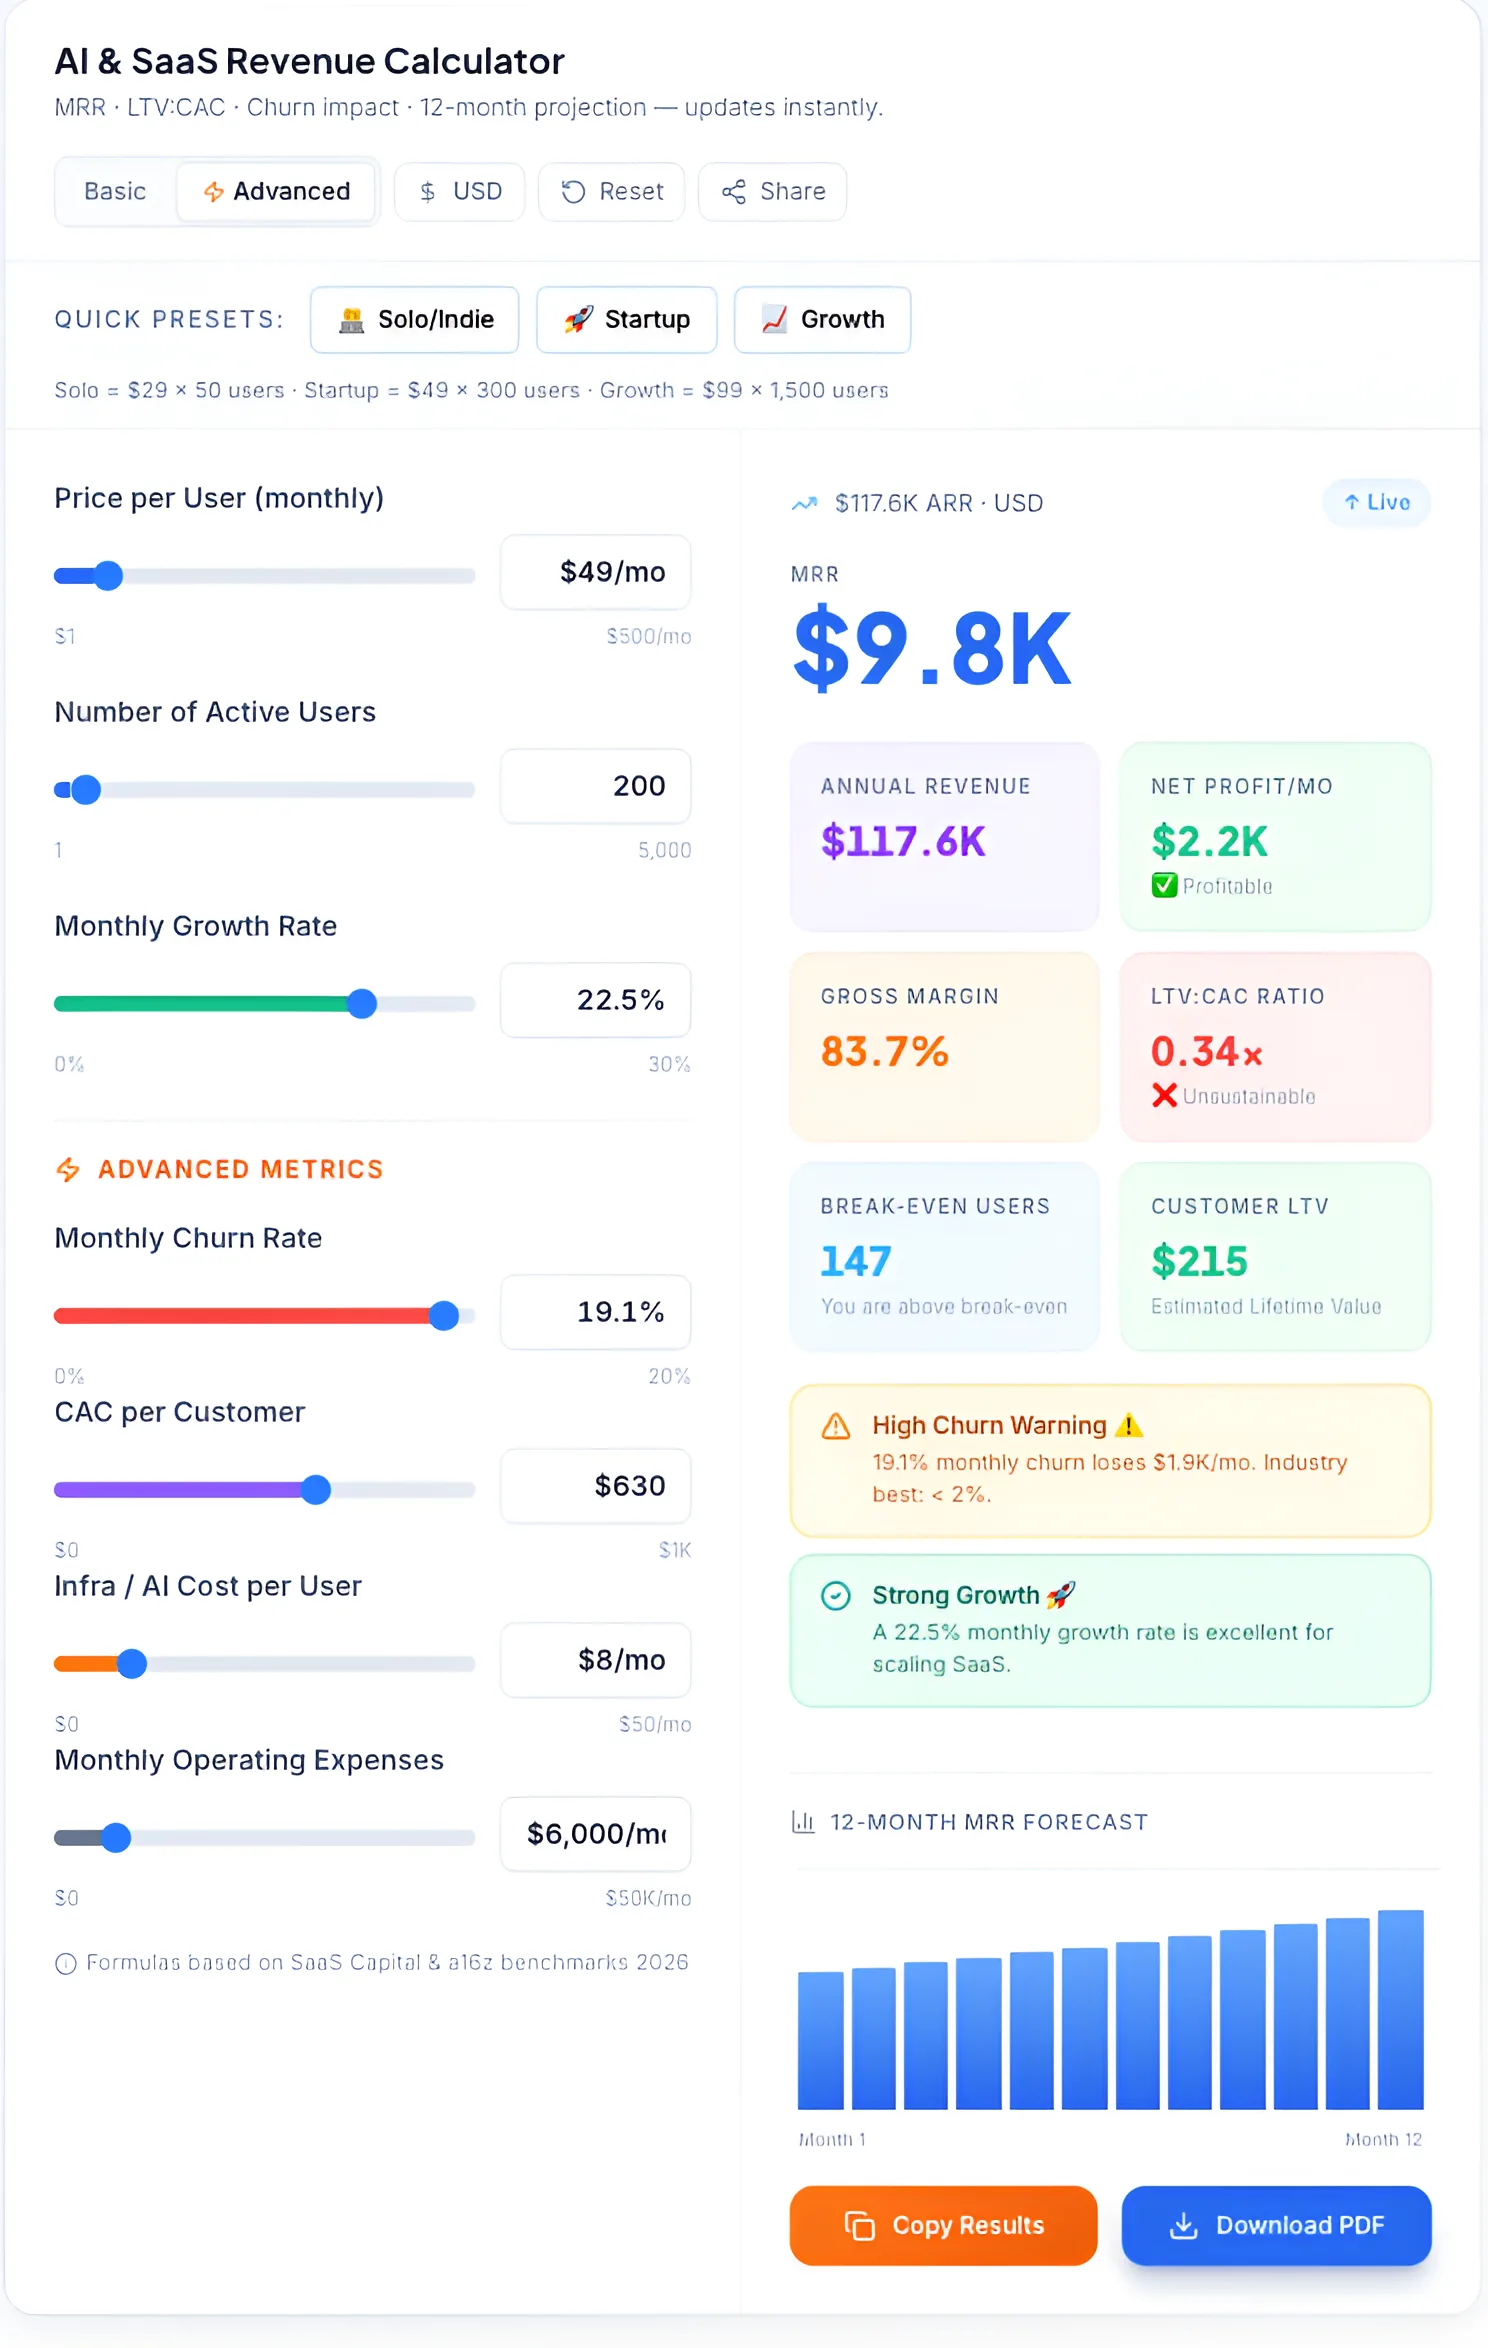Image resolution: width=1488 pixels, height=2348 pixels.
Task: Click the Customer LTV $215 card
Action: coord(1276,1256)
